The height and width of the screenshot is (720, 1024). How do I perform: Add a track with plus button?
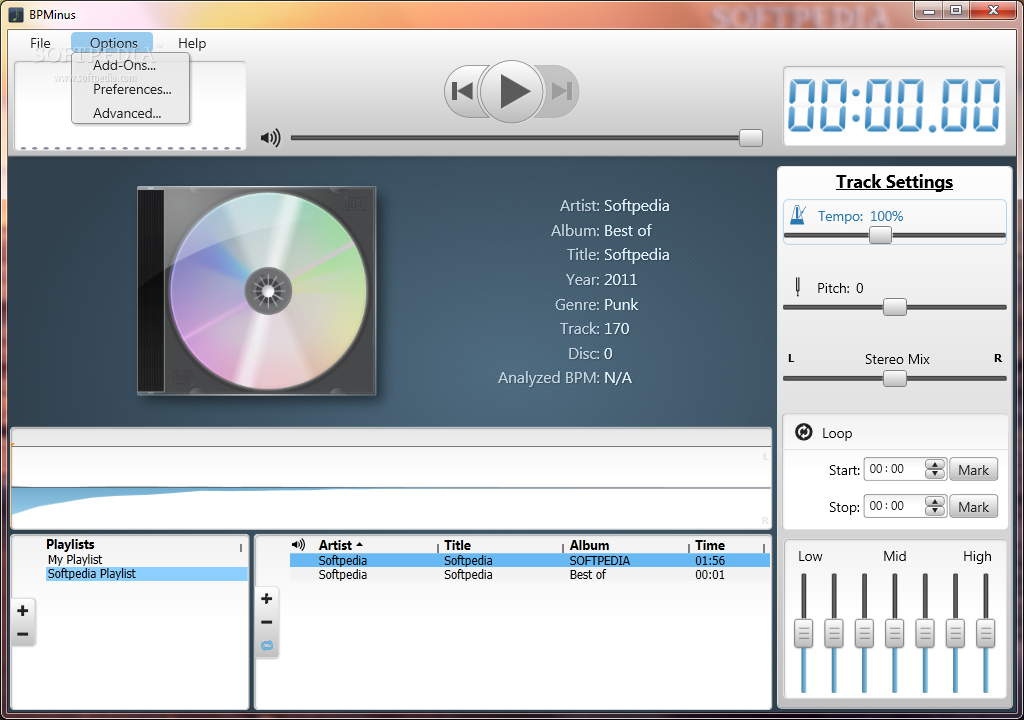click(266, 598)
